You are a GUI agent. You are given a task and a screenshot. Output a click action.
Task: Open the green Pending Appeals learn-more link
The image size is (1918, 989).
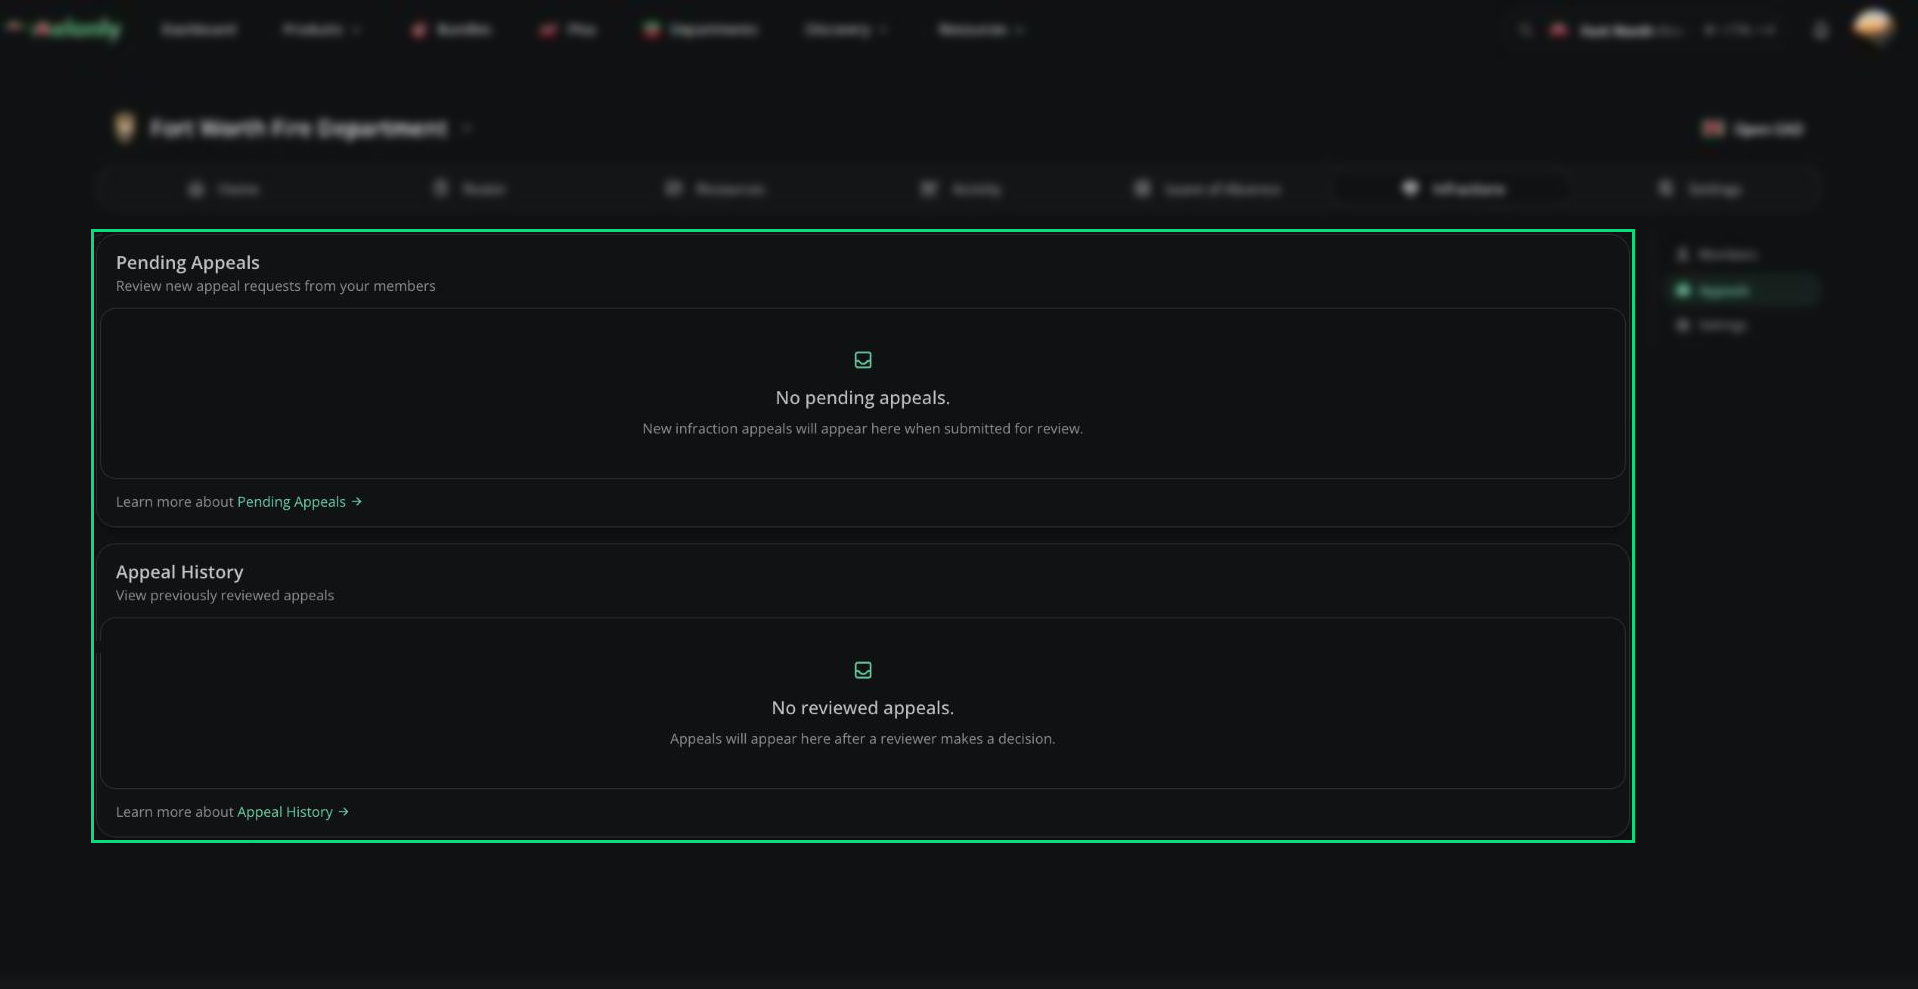click(299, 502)
